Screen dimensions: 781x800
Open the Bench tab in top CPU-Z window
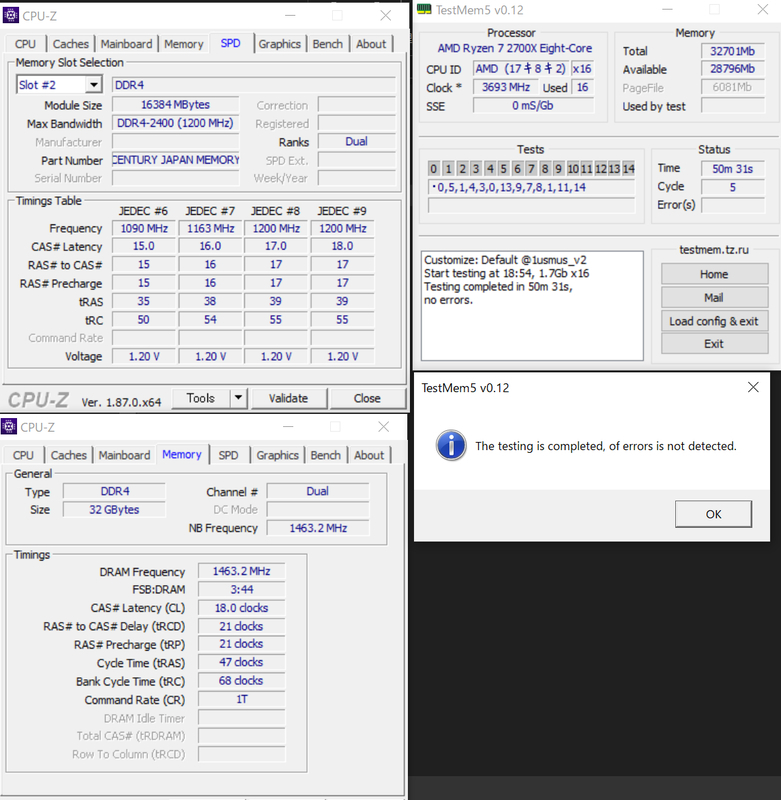coord(327,44)
